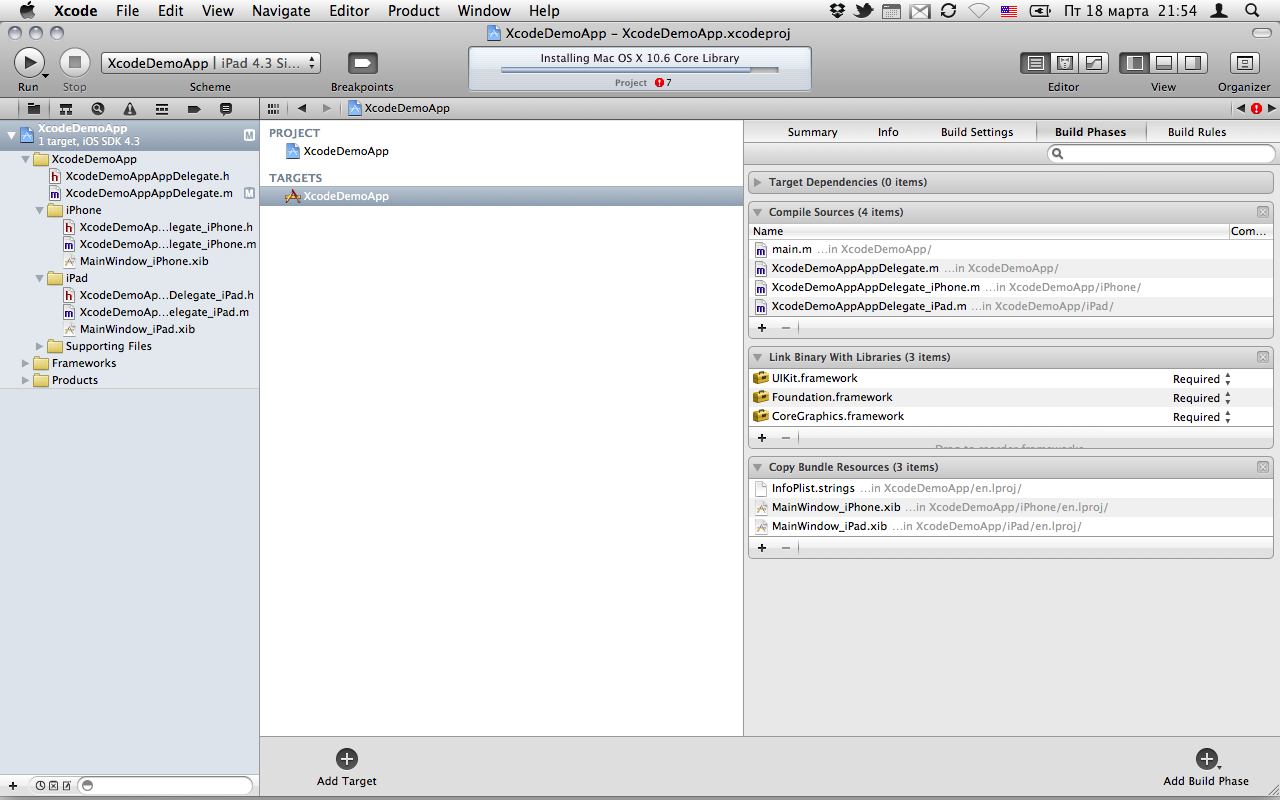1280x800 pixels.
Task: Toggle the Utilities pane visibility
Action: click(x=1193, y=63)
